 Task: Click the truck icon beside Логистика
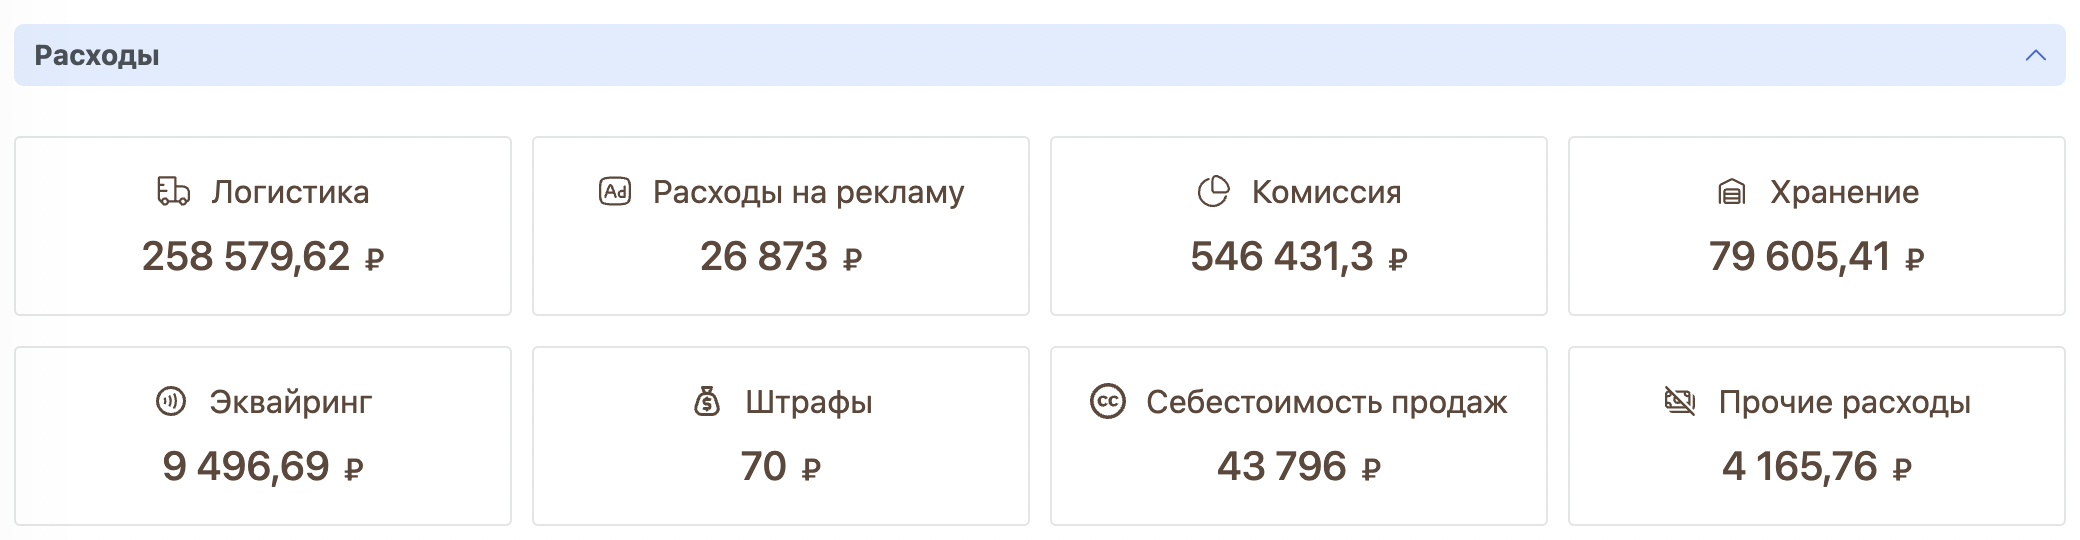(173, 191)
